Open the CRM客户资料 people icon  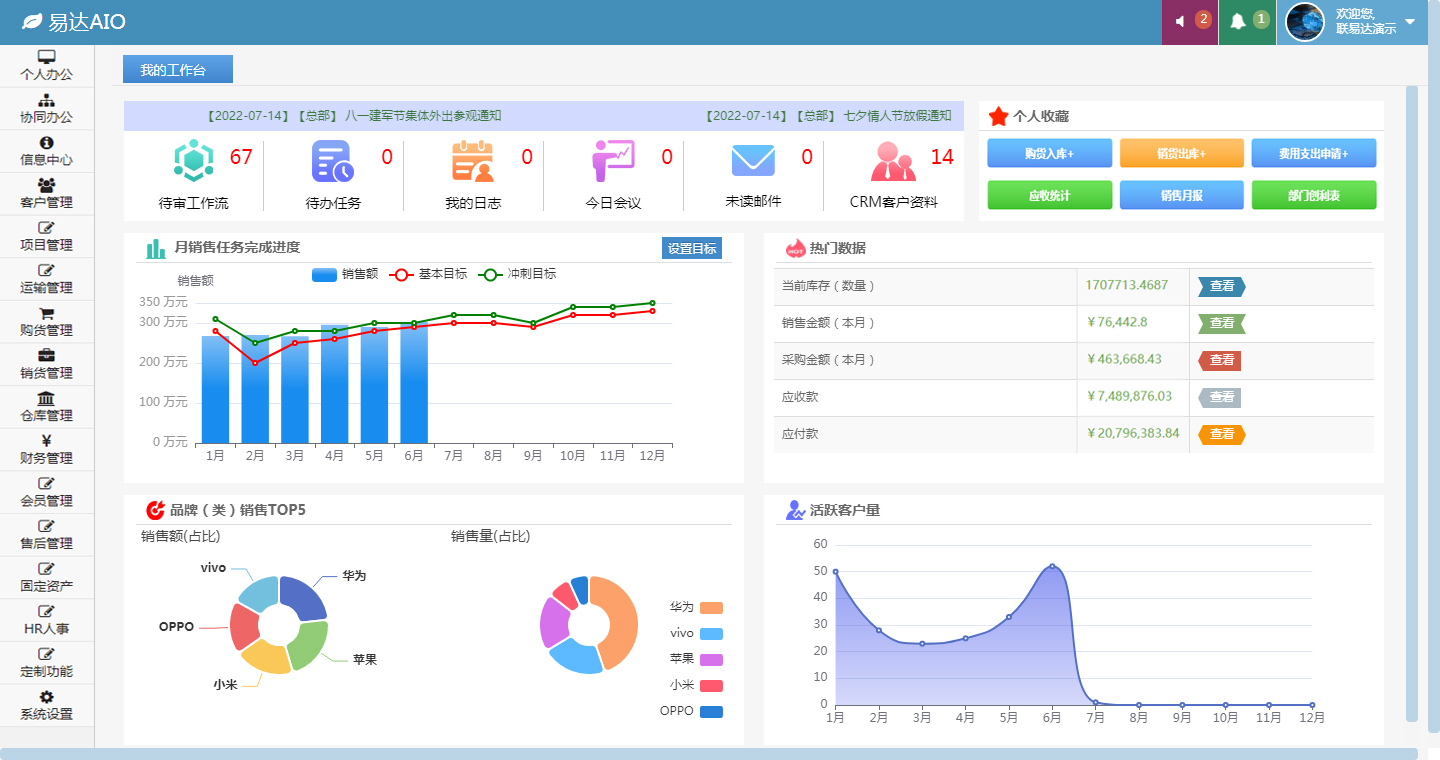coord(892,161)
